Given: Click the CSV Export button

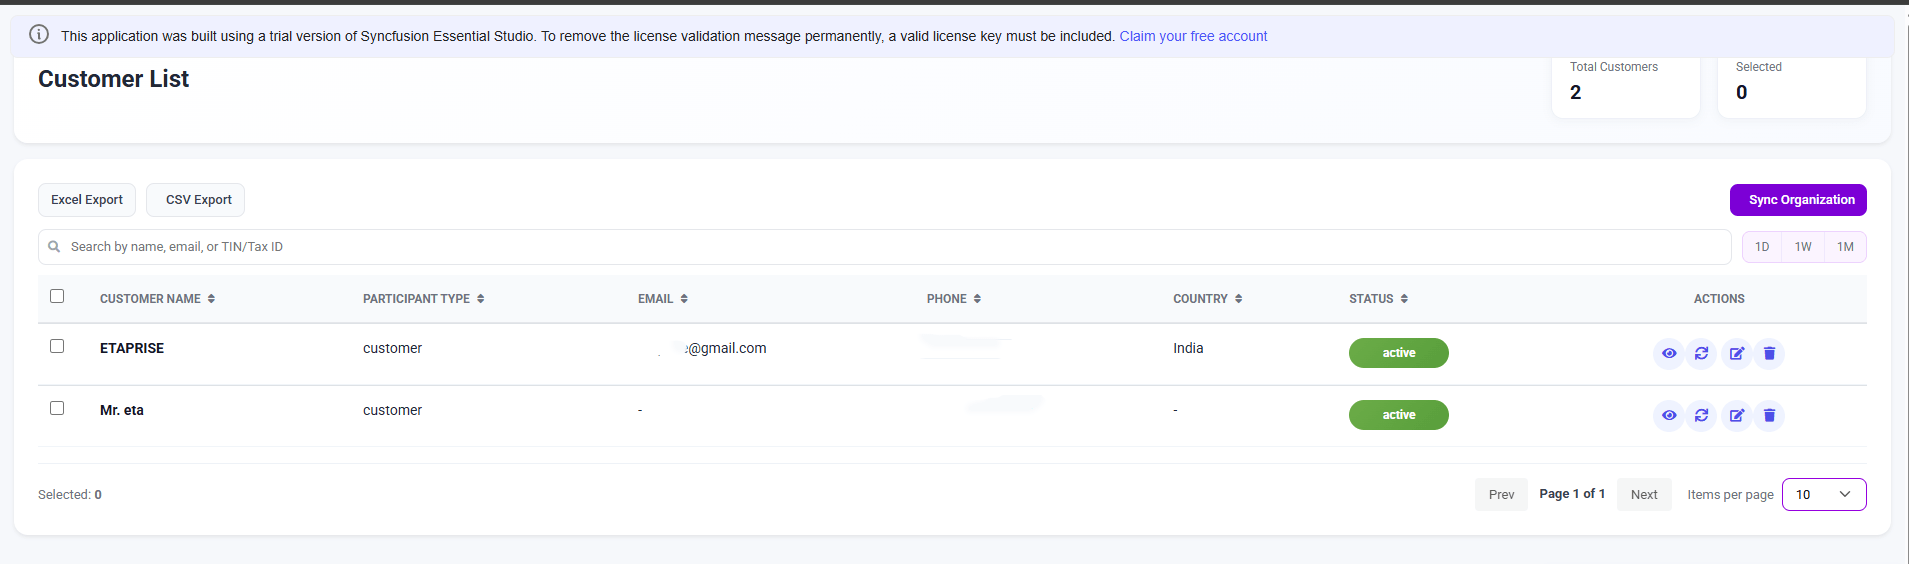Looking at the screenshot, I should 196,200.
